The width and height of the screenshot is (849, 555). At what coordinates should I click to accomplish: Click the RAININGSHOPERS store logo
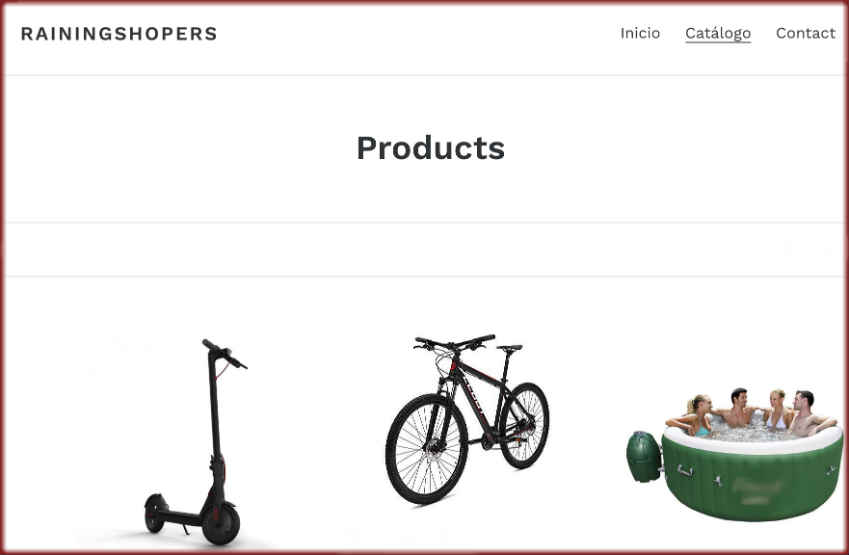(x=119, y=34)
